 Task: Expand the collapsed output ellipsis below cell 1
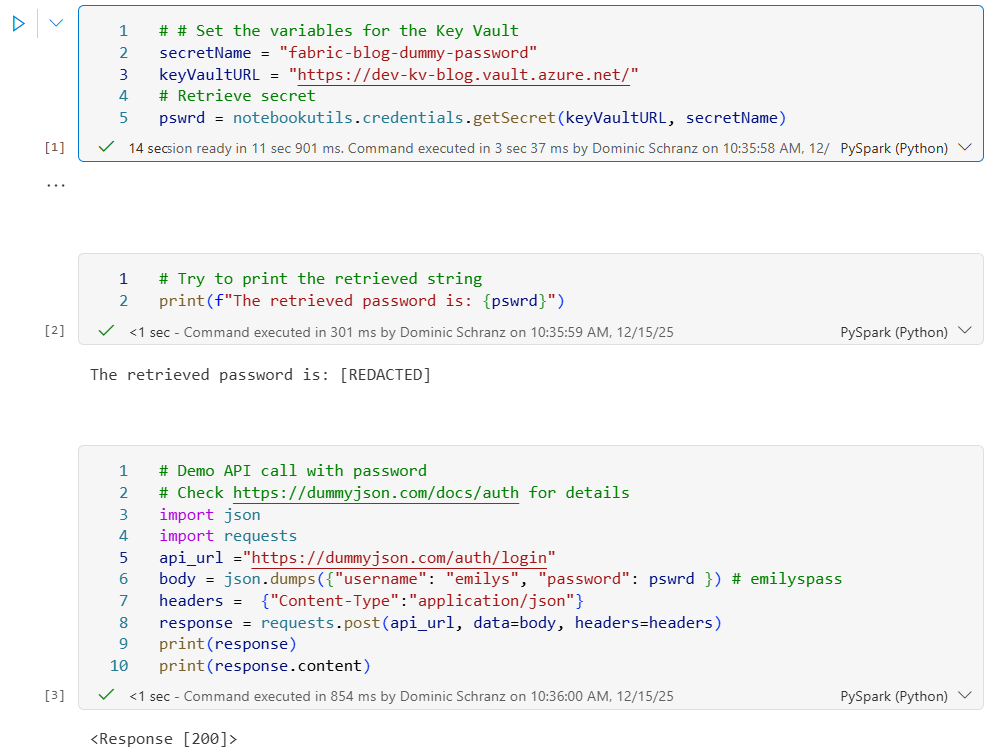[55, 185]
